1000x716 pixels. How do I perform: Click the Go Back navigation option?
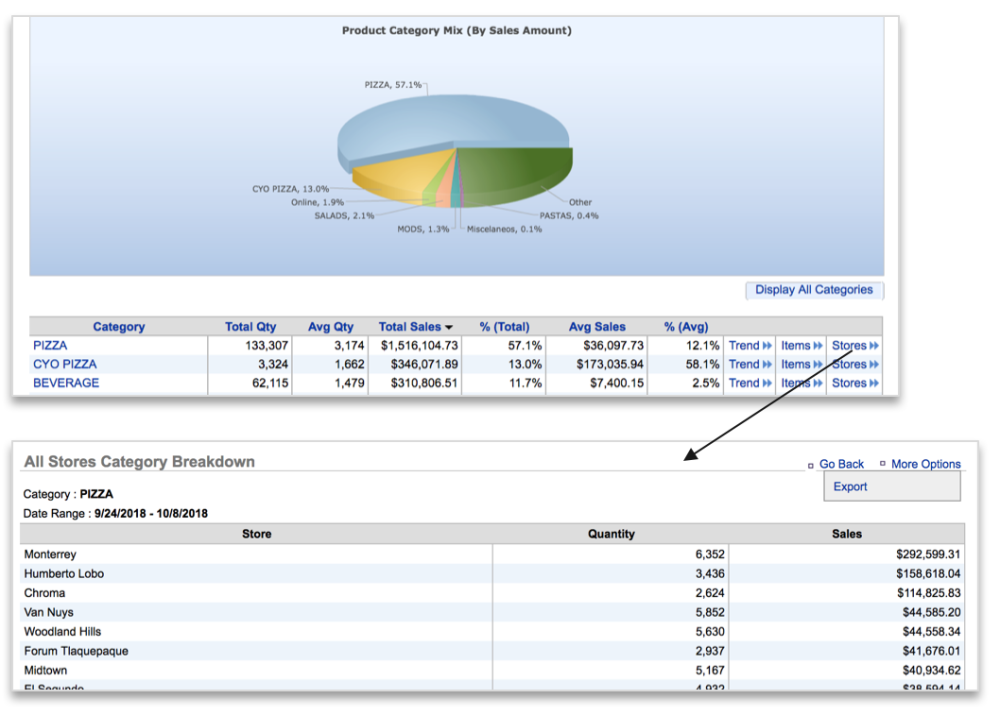(x=841, y=464)
